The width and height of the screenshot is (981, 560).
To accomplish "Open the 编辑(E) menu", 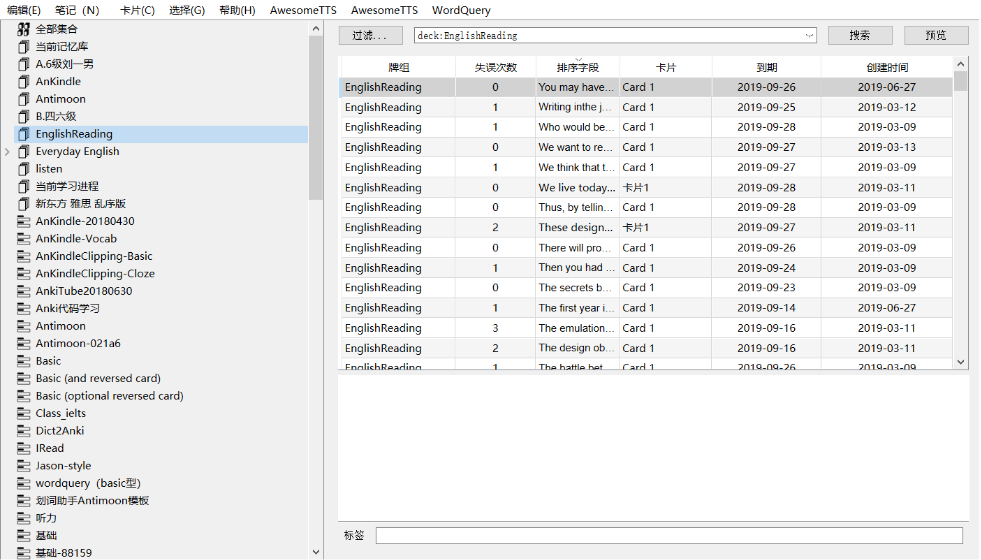I will click(24, 10).
